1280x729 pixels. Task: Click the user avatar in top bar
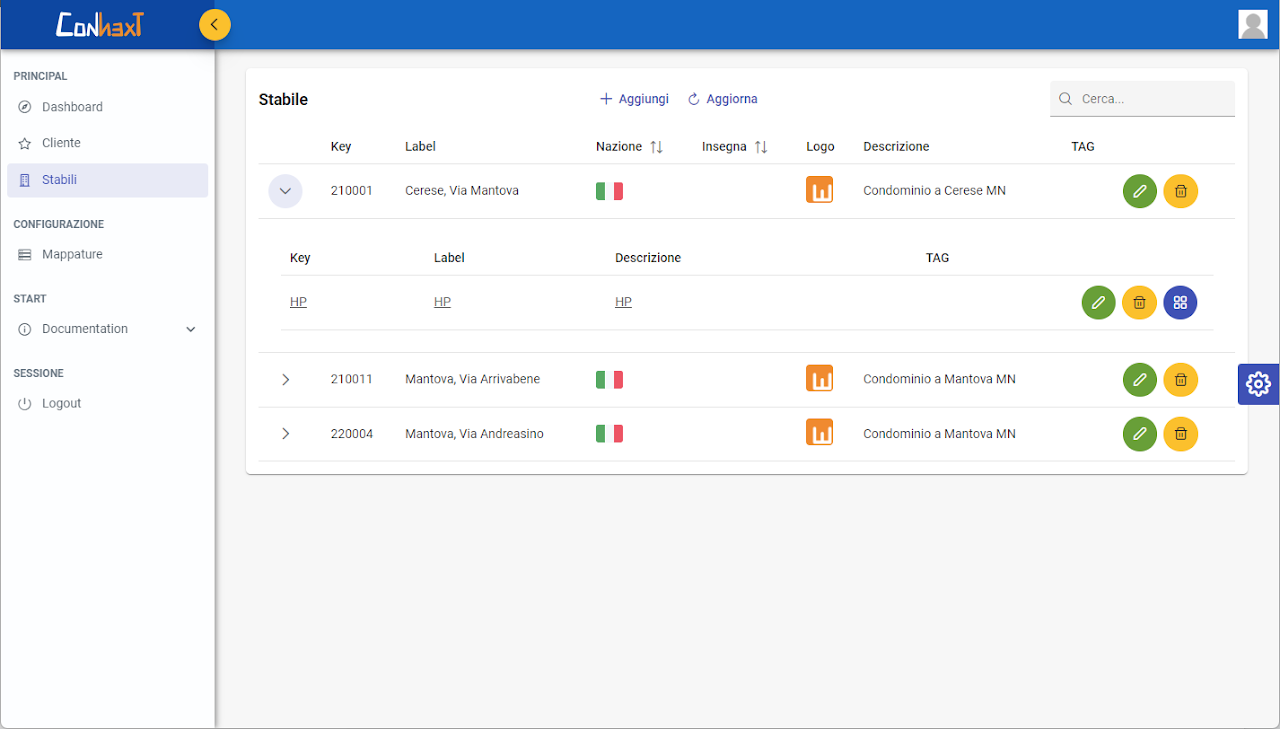(1252, 24)
